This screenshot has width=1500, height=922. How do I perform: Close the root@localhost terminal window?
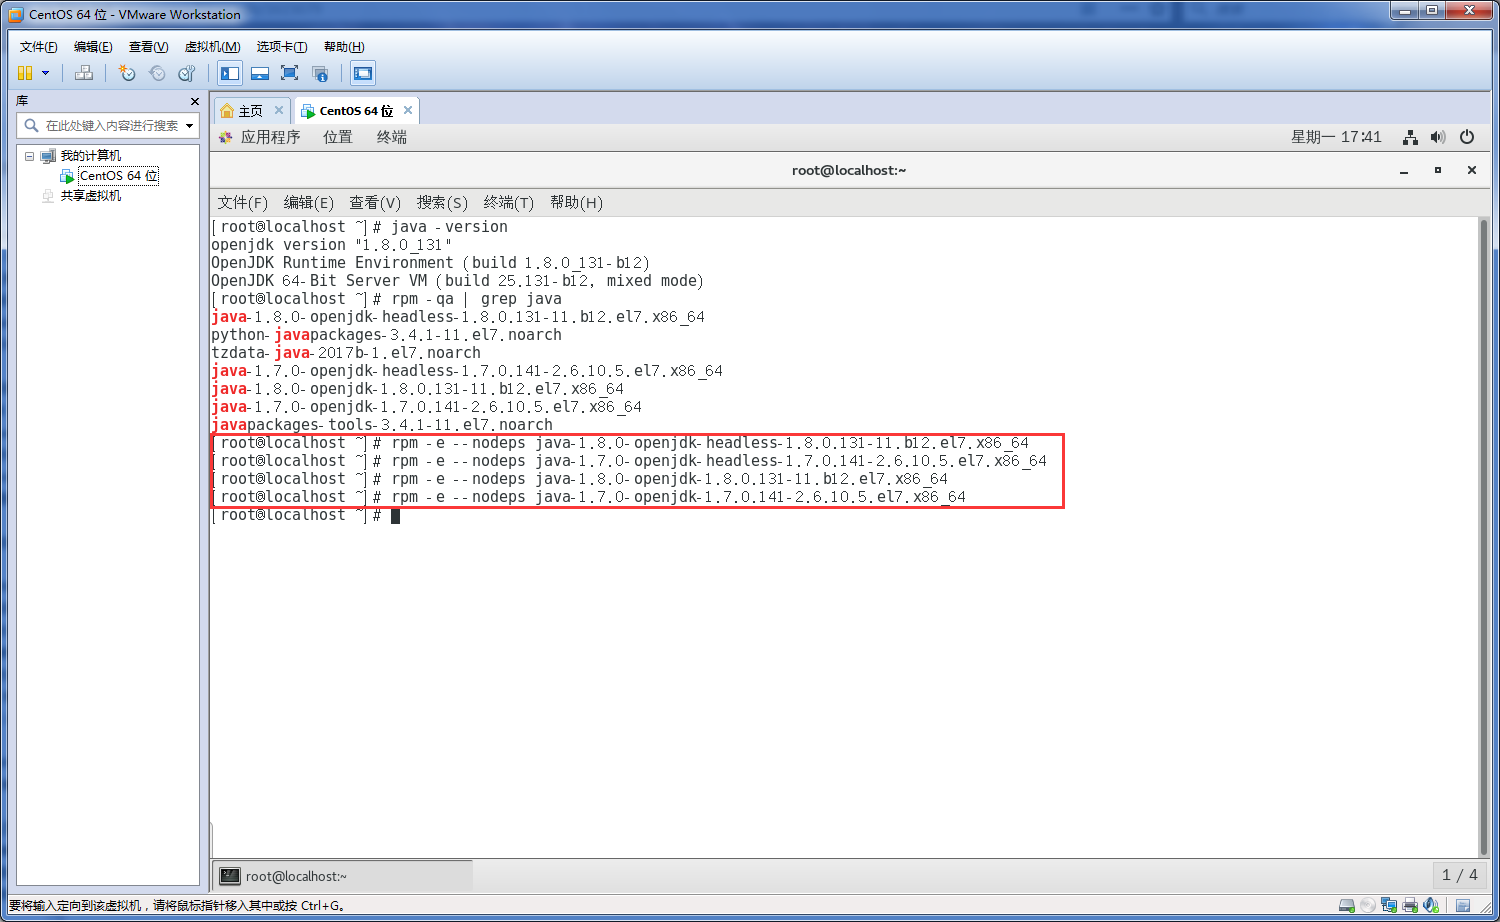point(1472,171)
